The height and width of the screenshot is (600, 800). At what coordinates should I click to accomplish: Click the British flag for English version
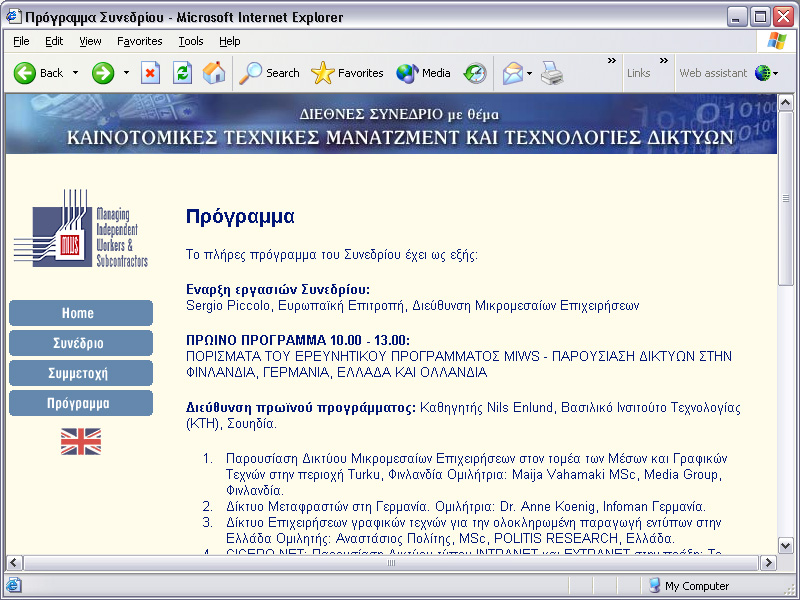81,441
